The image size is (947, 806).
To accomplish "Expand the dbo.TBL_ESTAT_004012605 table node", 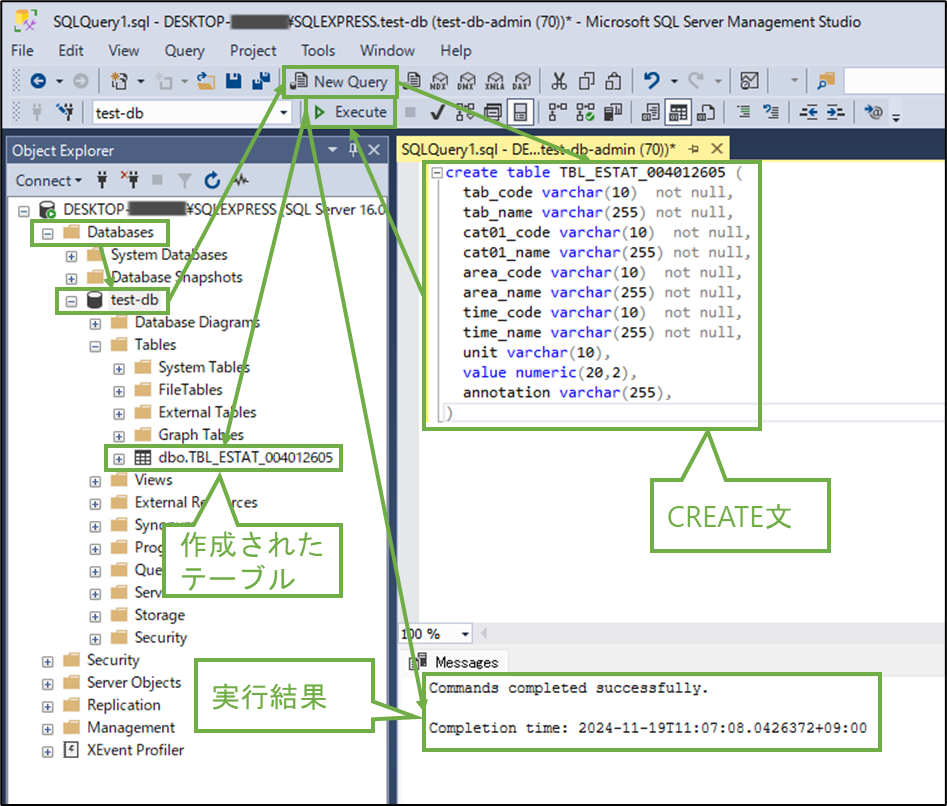I will click(119, 459).
